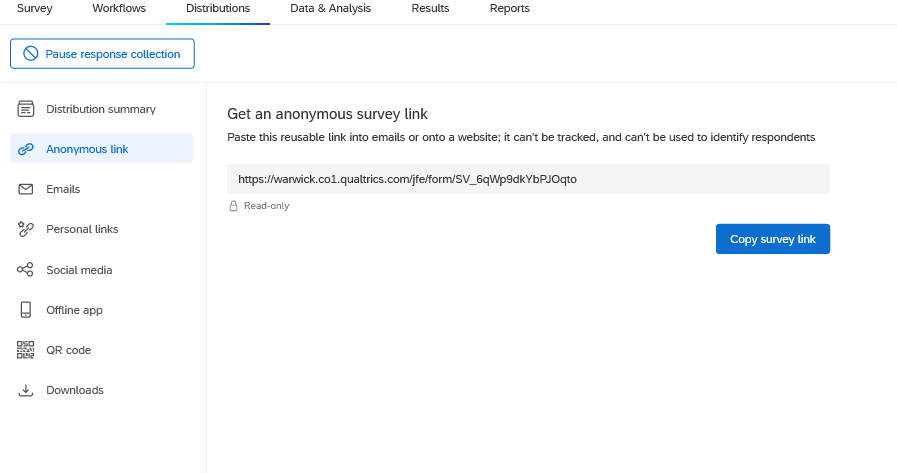Click the Personal links icon
The image size is (897, 473).
[26, 229]
